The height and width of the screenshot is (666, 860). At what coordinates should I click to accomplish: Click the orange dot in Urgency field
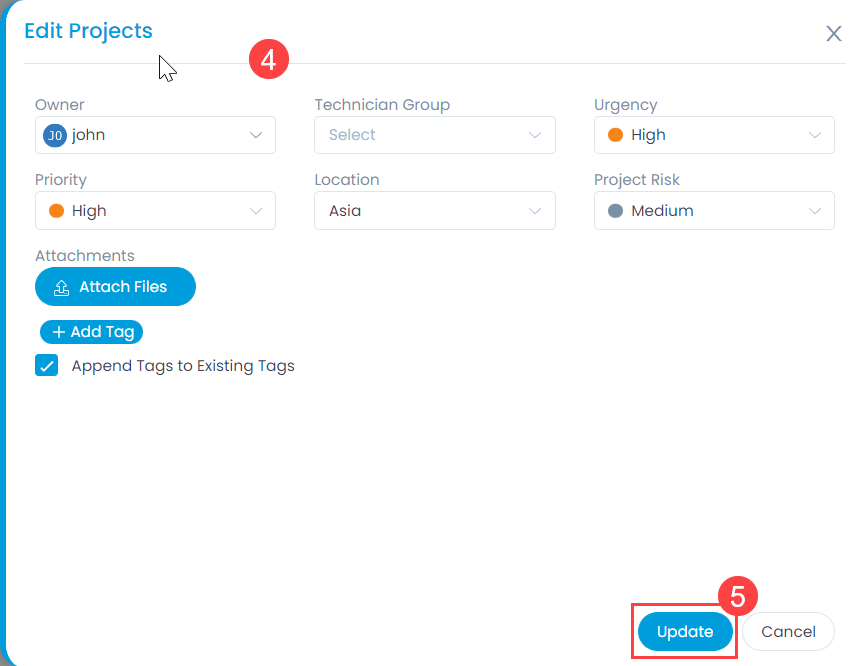pyautogui.click(x=616, y=135)
